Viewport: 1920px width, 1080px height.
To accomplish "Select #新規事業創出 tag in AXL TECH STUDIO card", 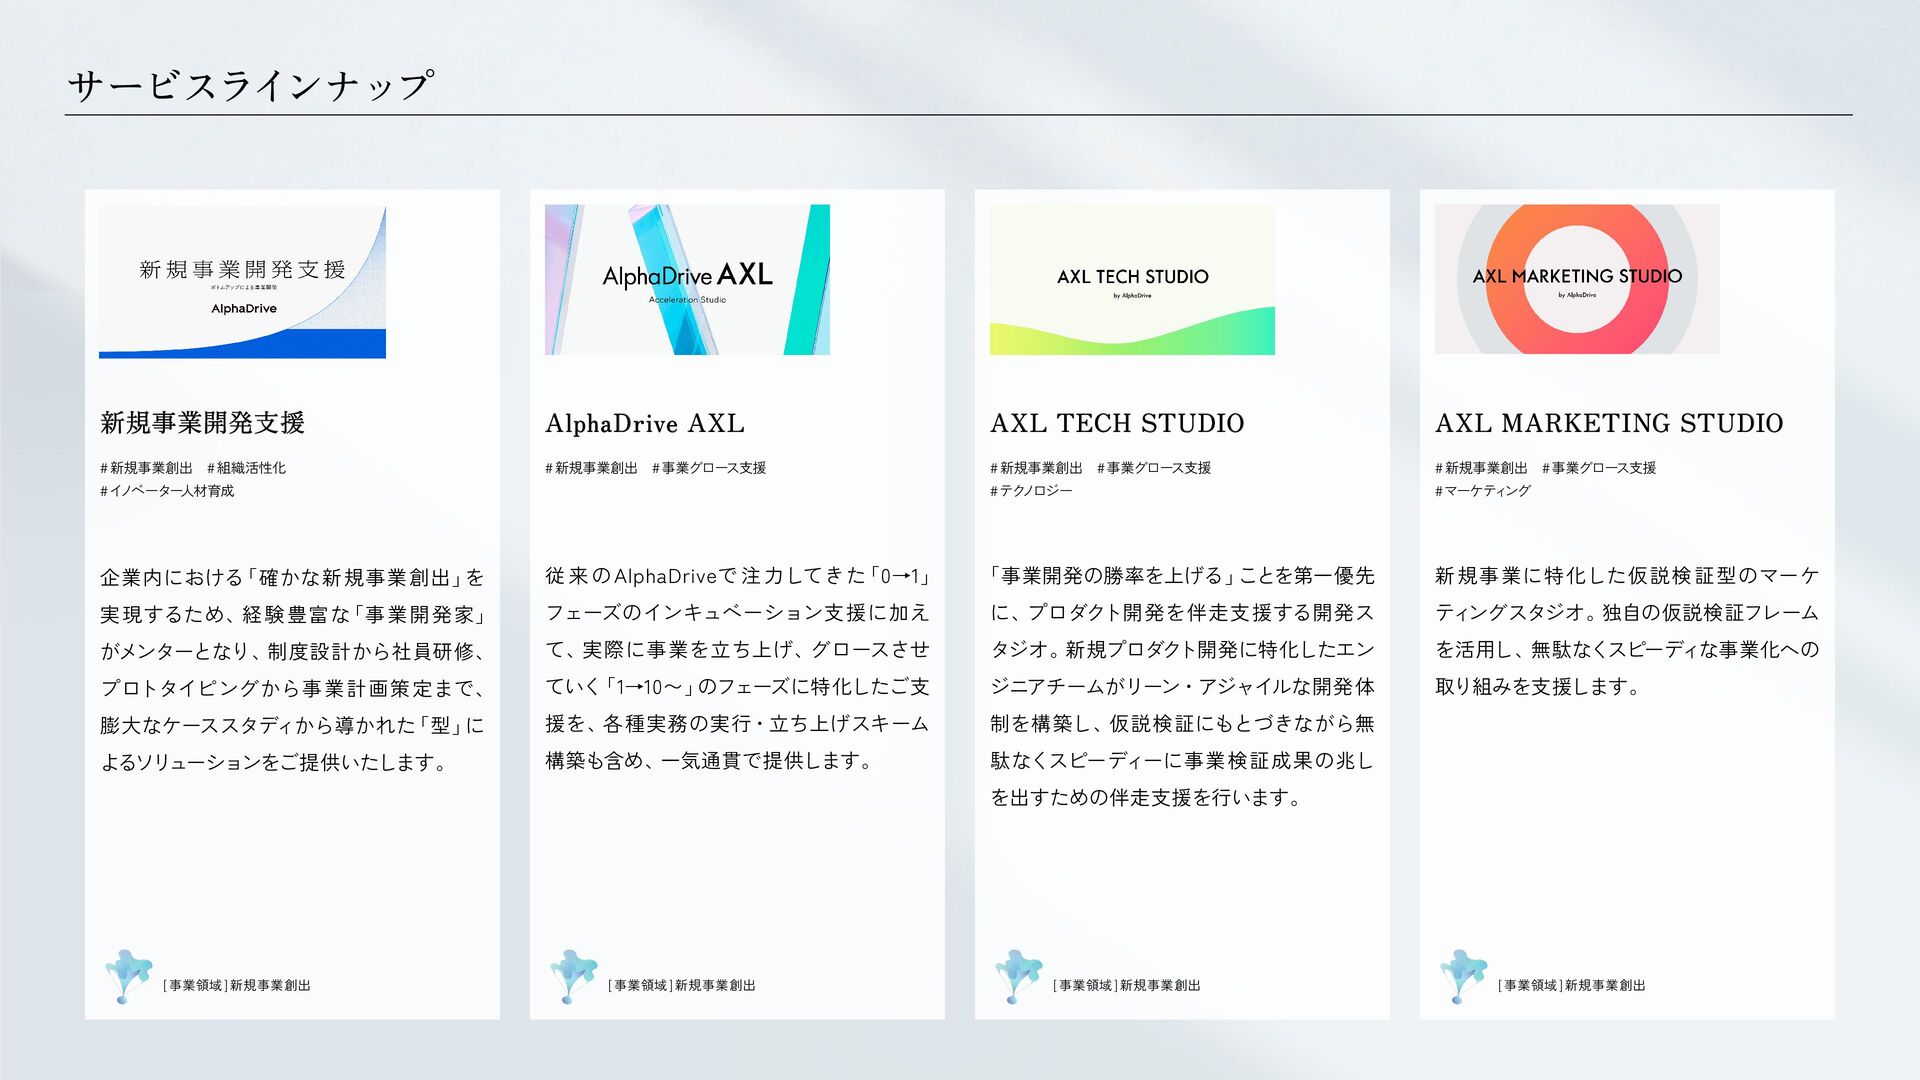I will pos(1036,468).
